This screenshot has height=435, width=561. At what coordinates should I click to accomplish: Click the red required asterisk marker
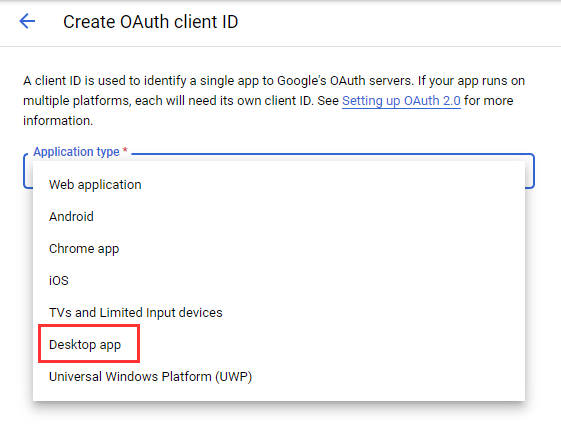point(125,151)
